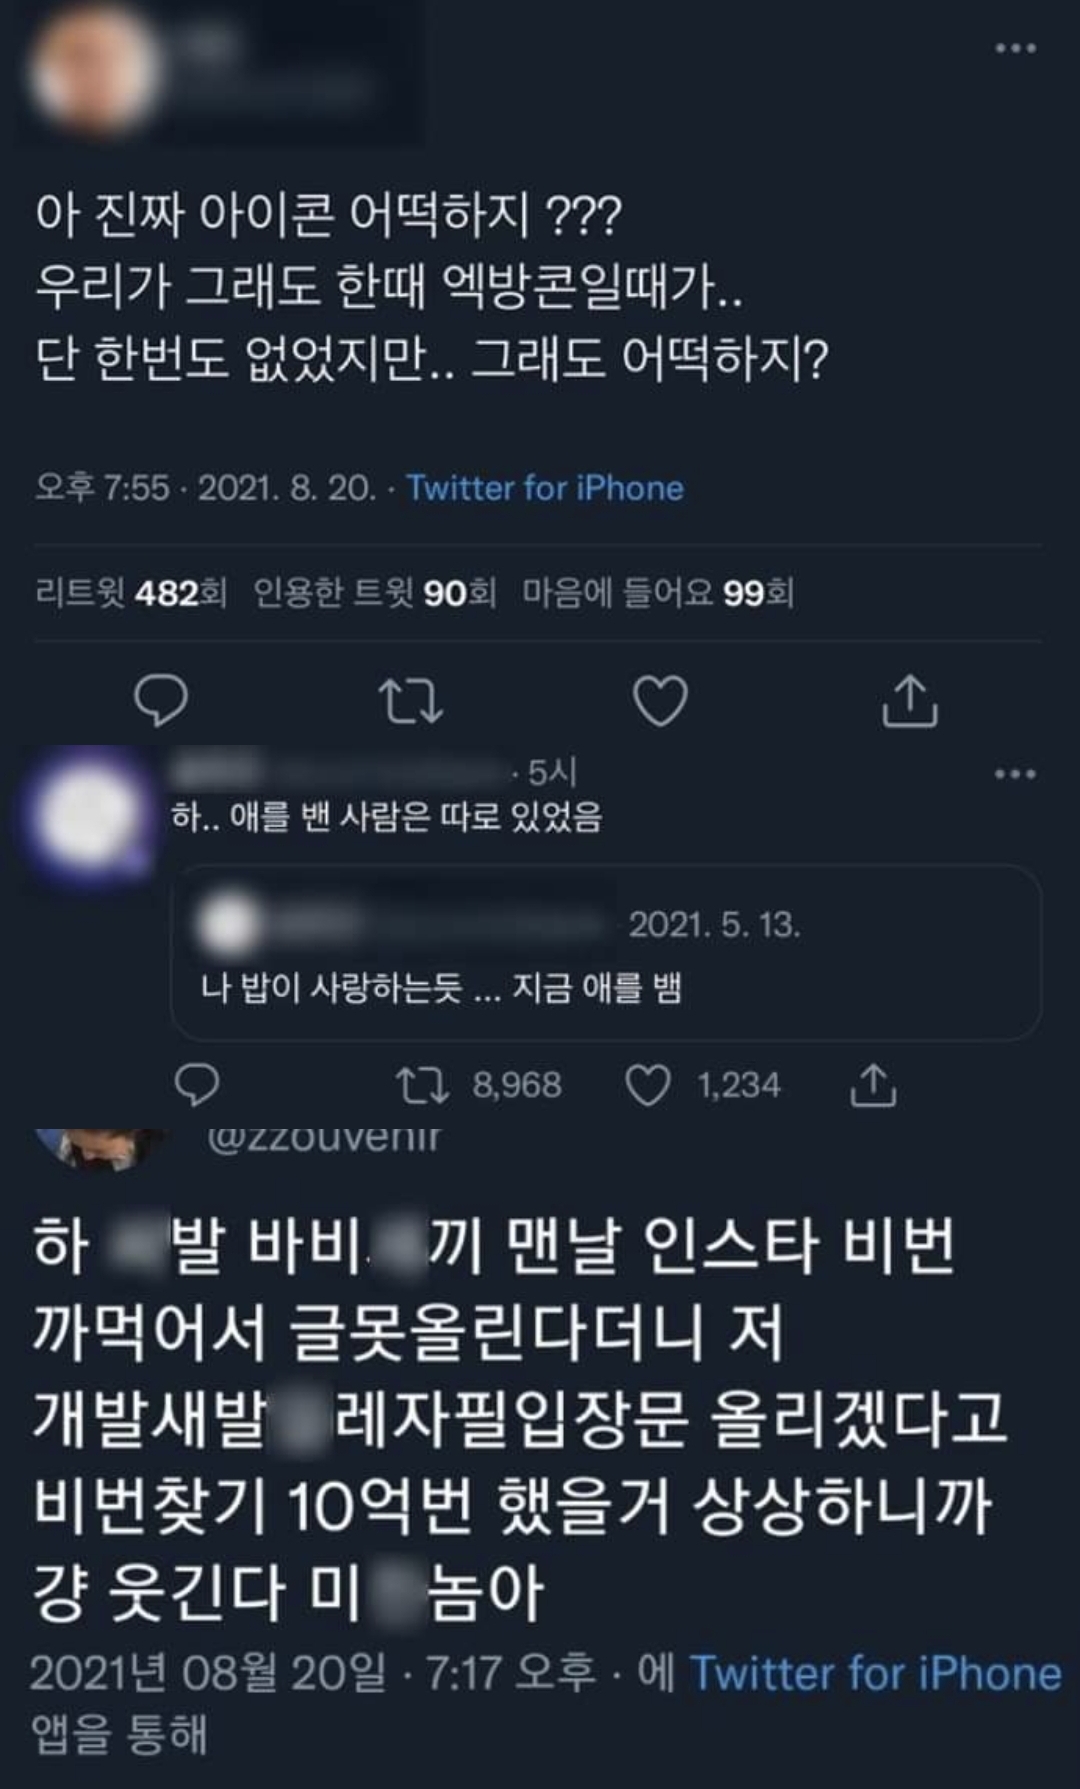Viewport: 1080px width, 1789px height.
Task: Tap the retweet icon under the main tweet
Action: (x=411, y=701)
